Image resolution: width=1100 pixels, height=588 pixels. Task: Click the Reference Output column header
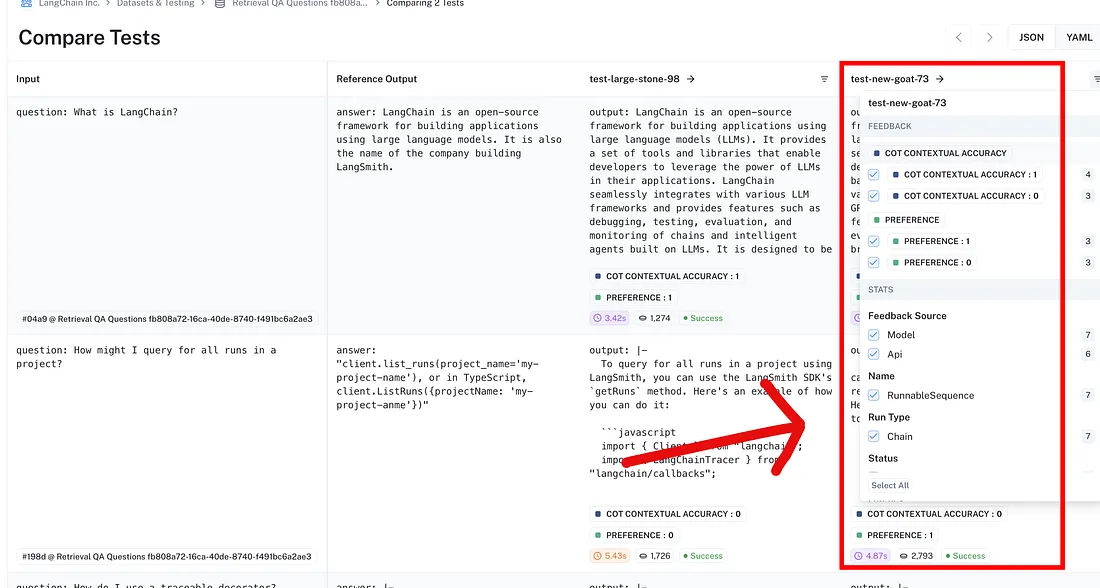click(x=377, y=79)
